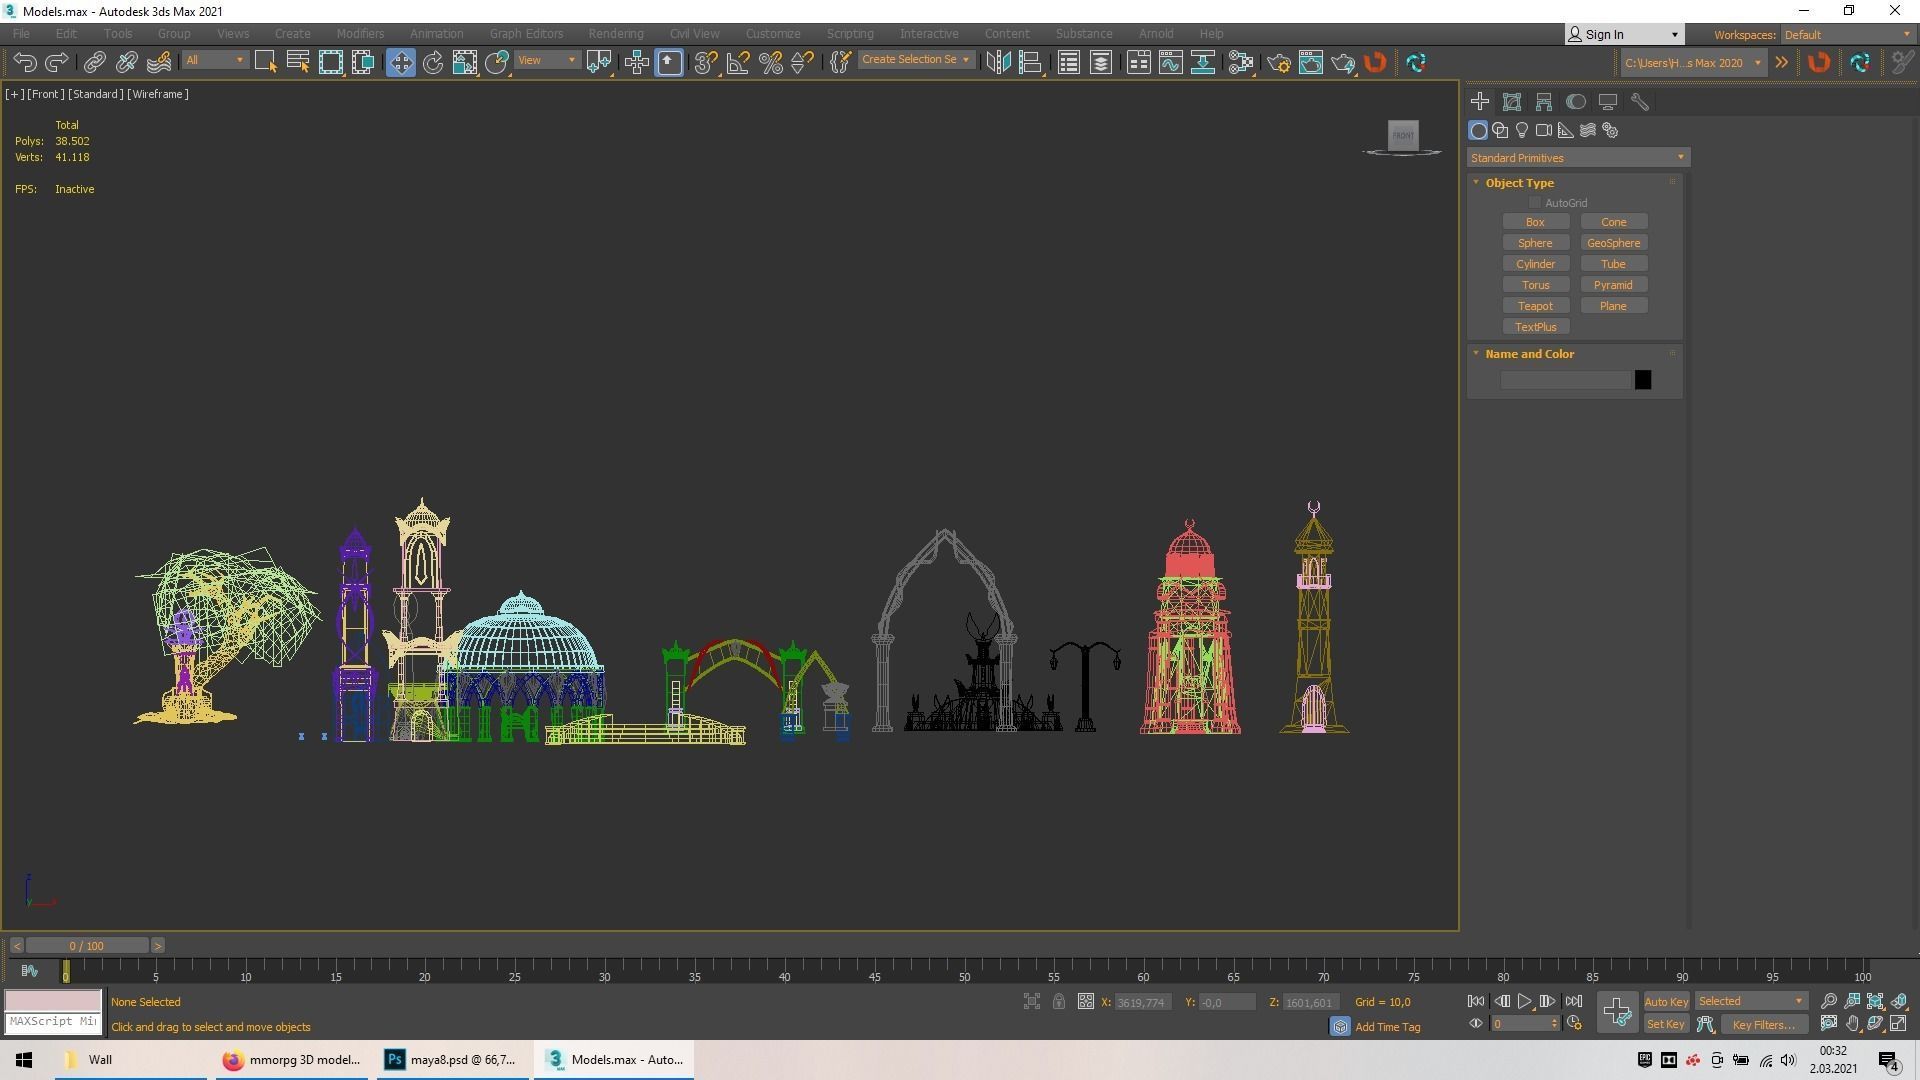
Task: Open Curve Editor from toolbar
Action: pos(1170,63)
